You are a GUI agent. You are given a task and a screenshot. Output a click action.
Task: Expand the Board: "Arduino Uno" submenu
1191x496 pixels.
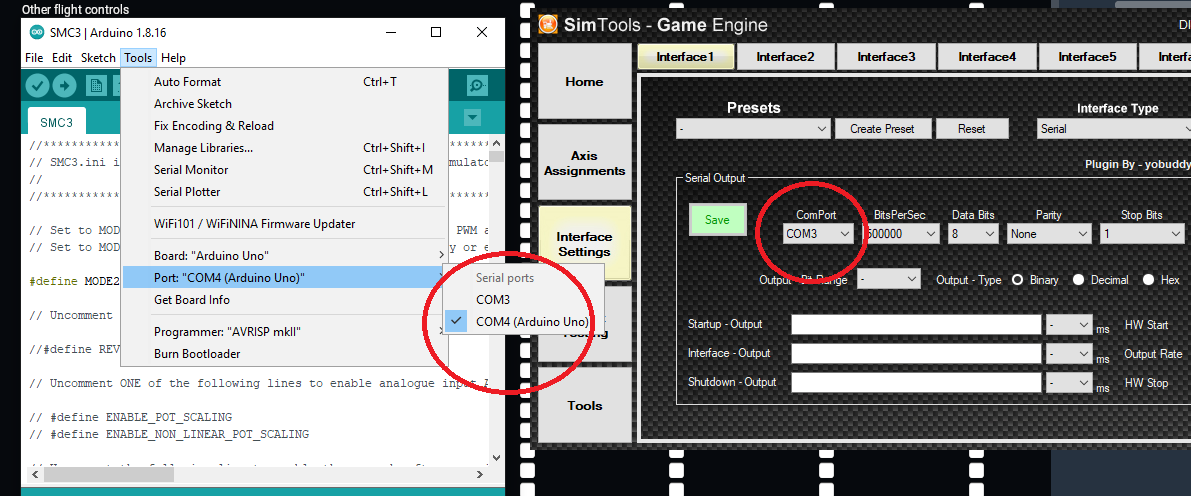click(x=285, y=255)
